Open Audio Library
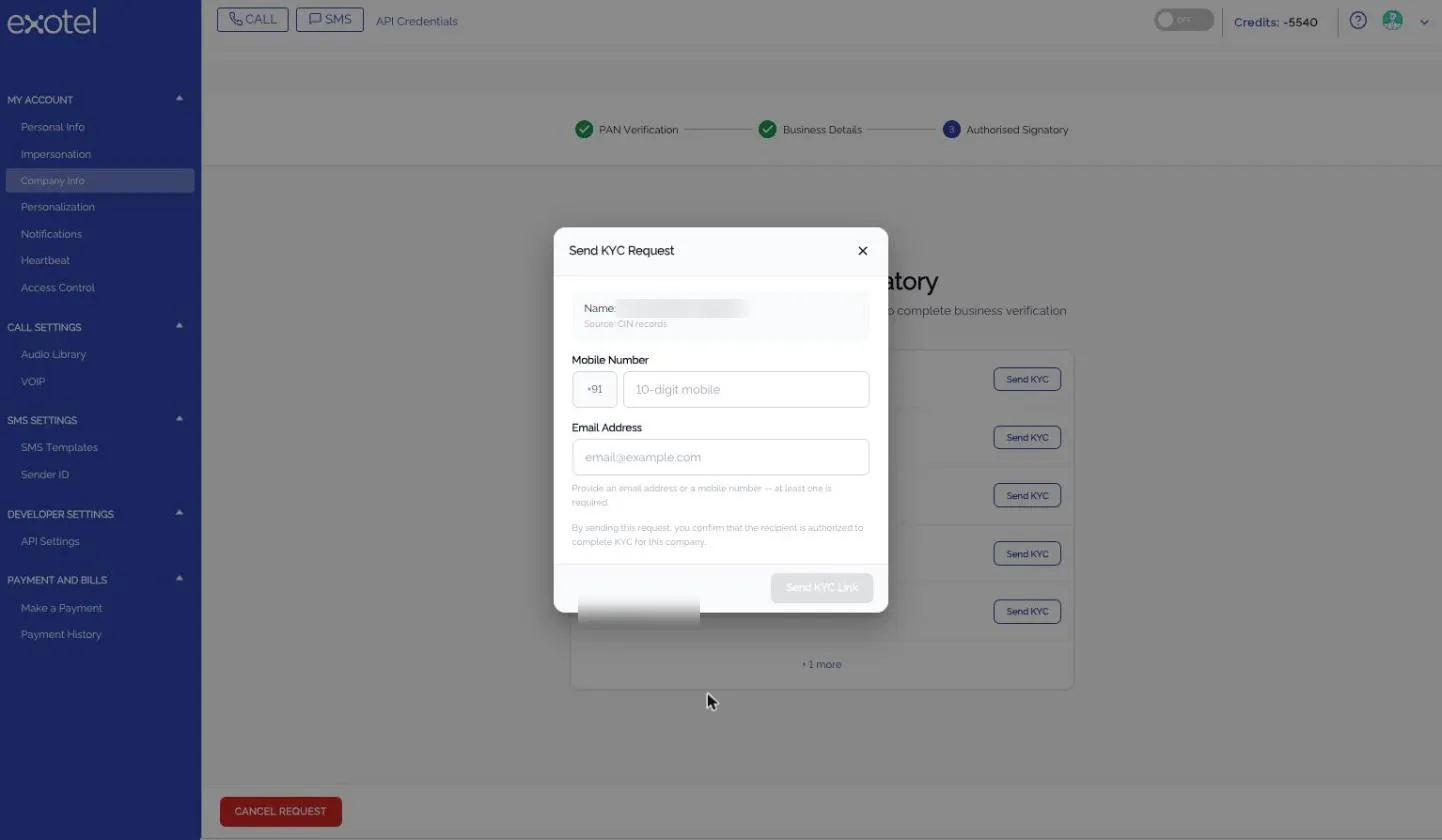The height and width of the screenshot is (840, 1442). (53, 354)
